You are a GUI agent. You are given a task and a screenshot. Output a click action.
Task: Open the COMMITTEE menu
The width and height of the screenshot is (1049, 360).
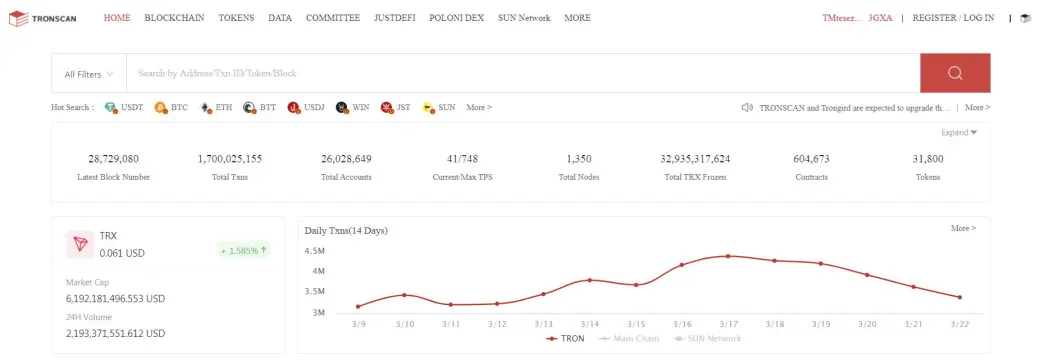pos(333,18)
